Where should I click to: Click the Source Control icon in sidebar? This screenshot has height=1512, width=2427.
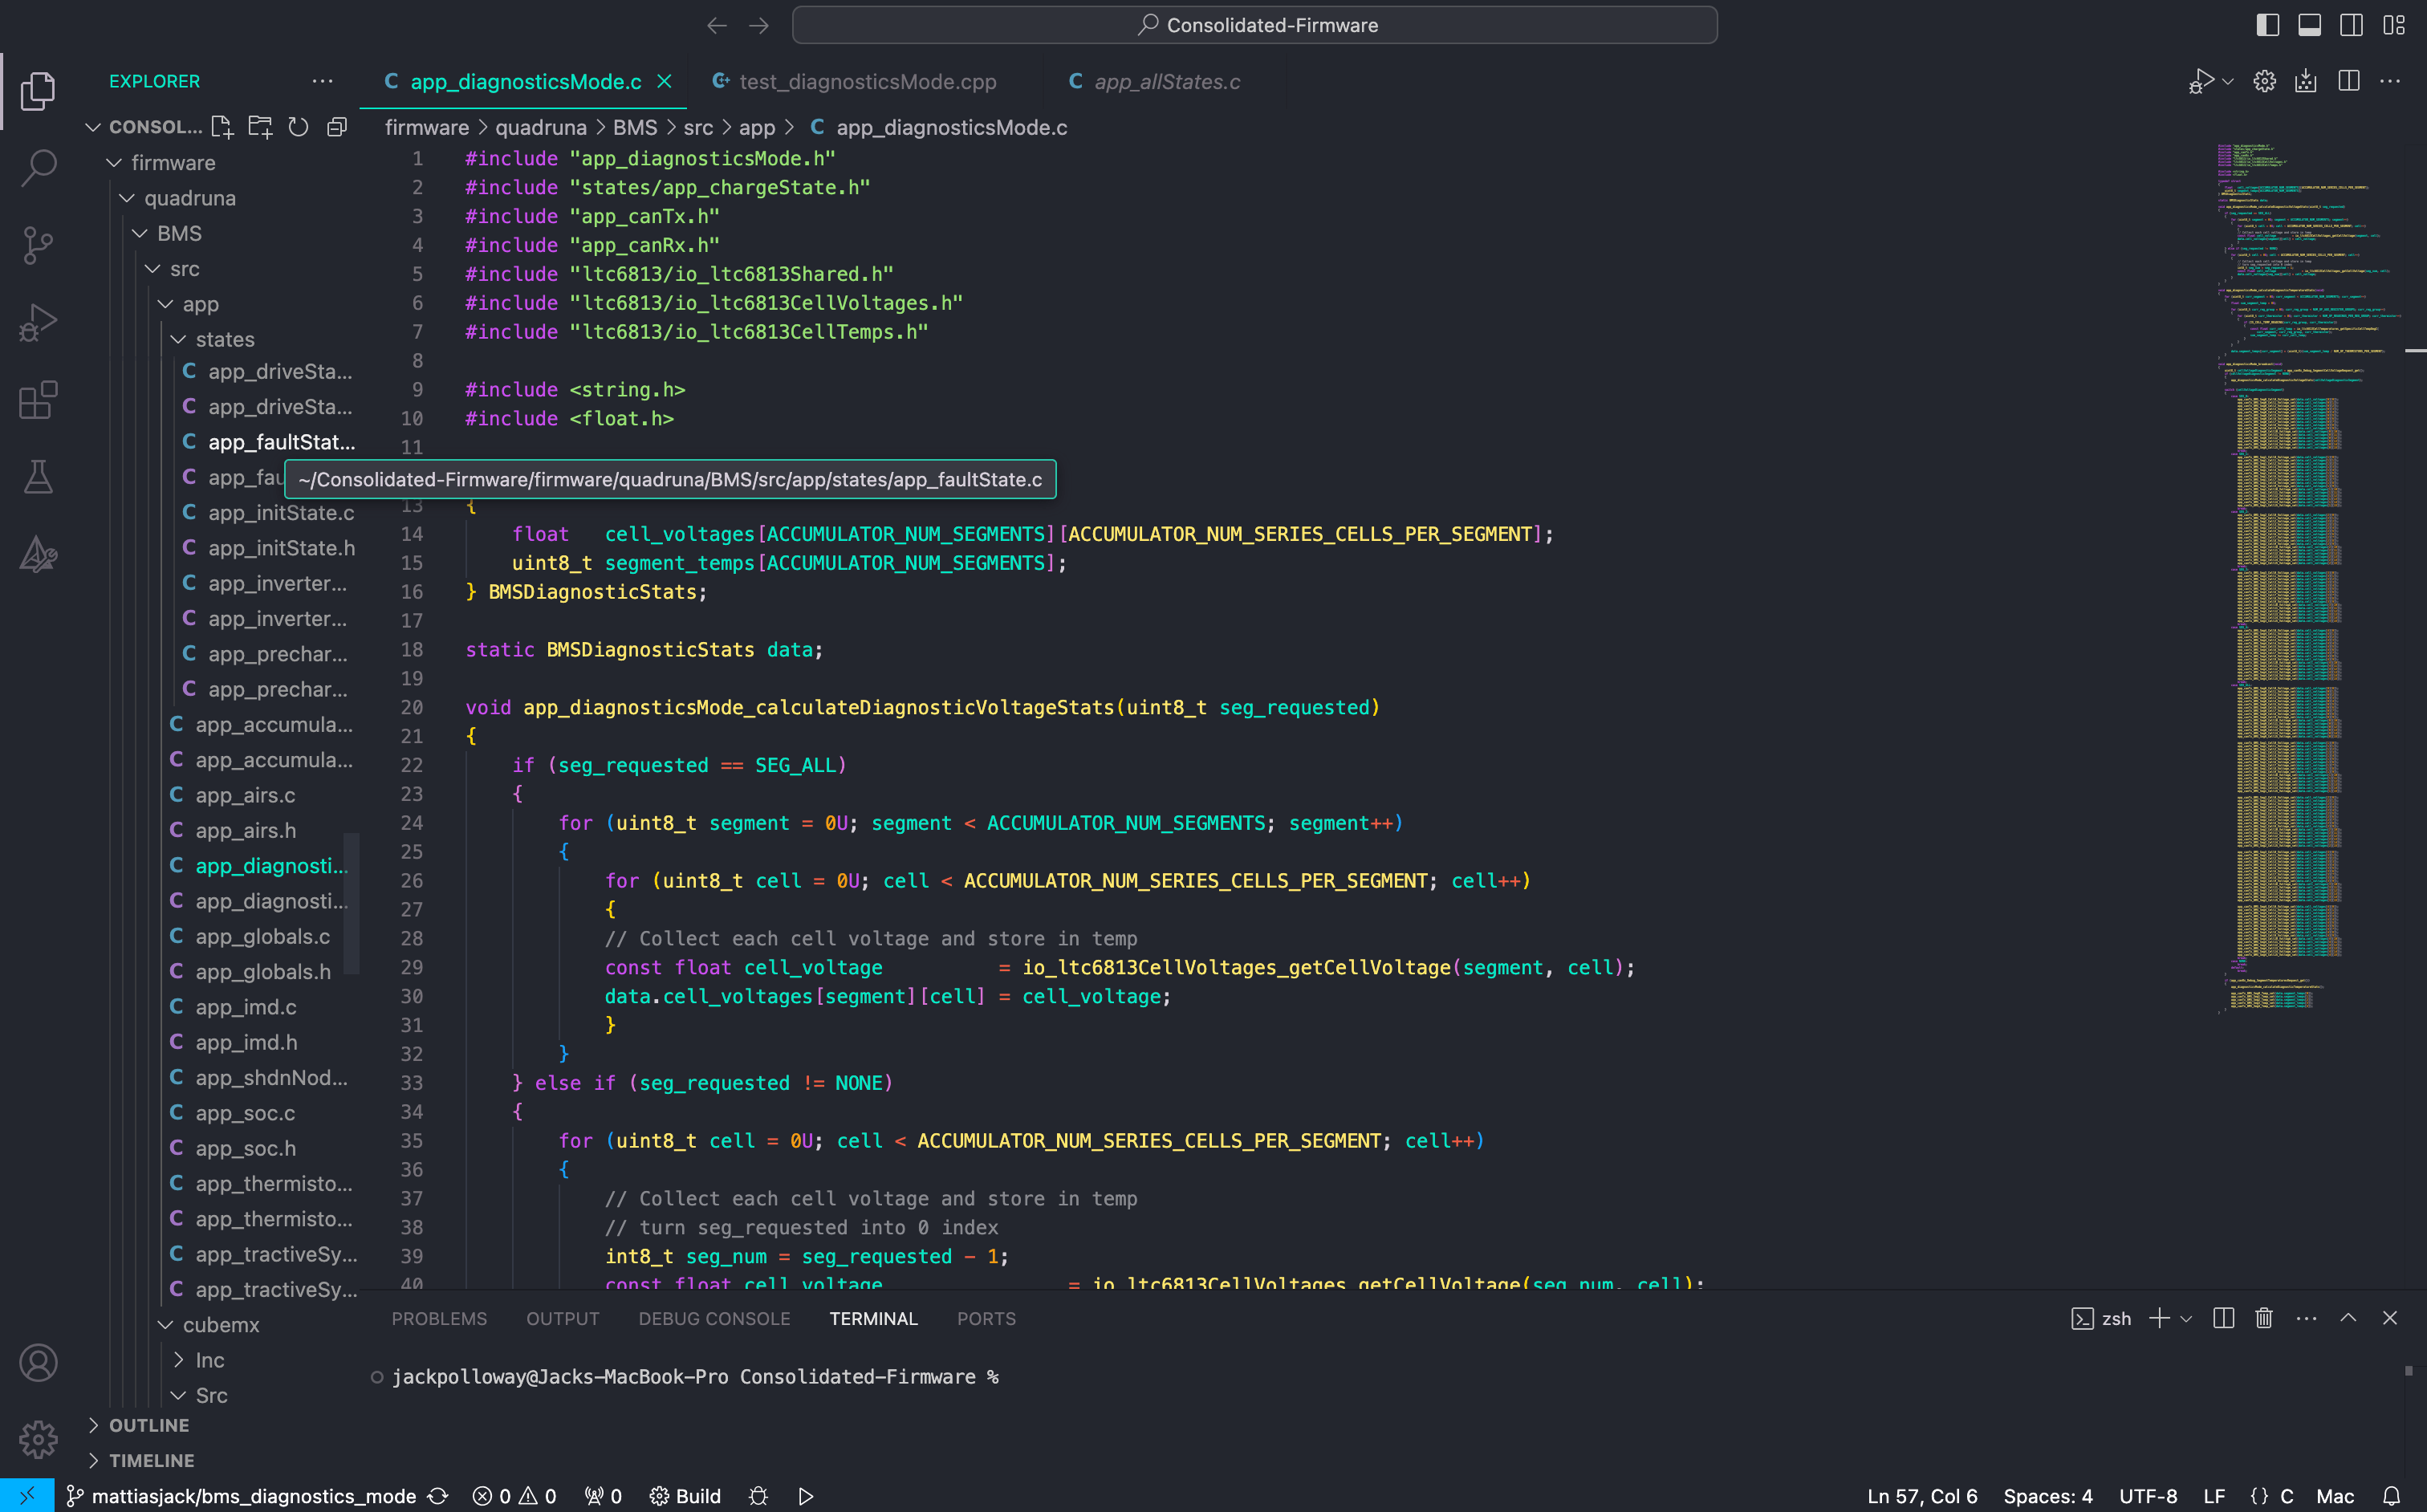[x=39, y=242]
